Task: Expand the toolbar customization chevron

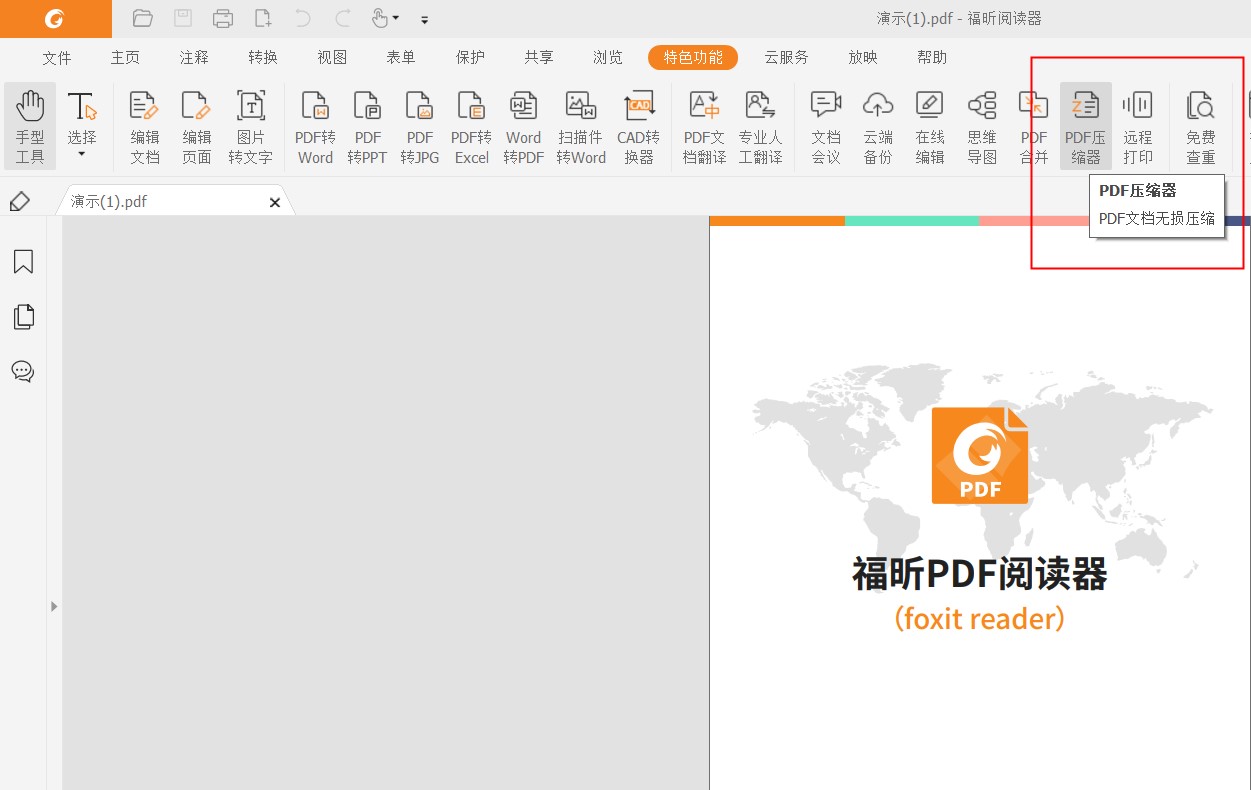Action: click(424, 19)
